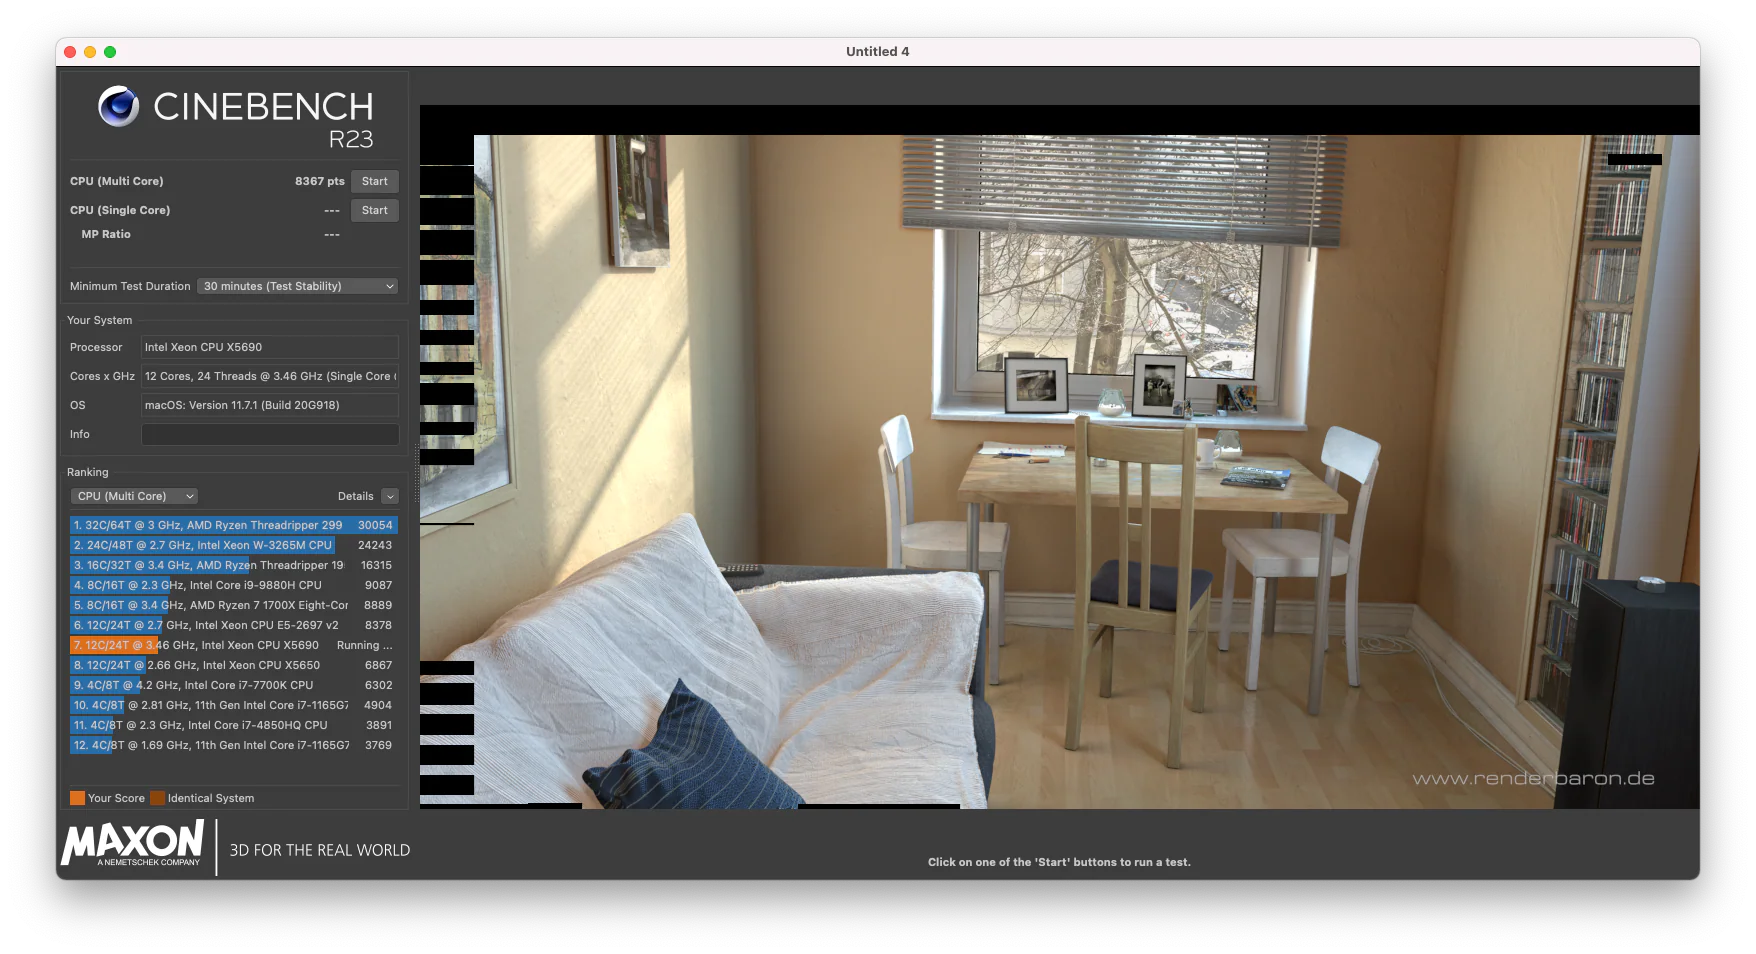
Task: Select the running Intel Xeon X5690 entry
Action: (x=230, y=645)
